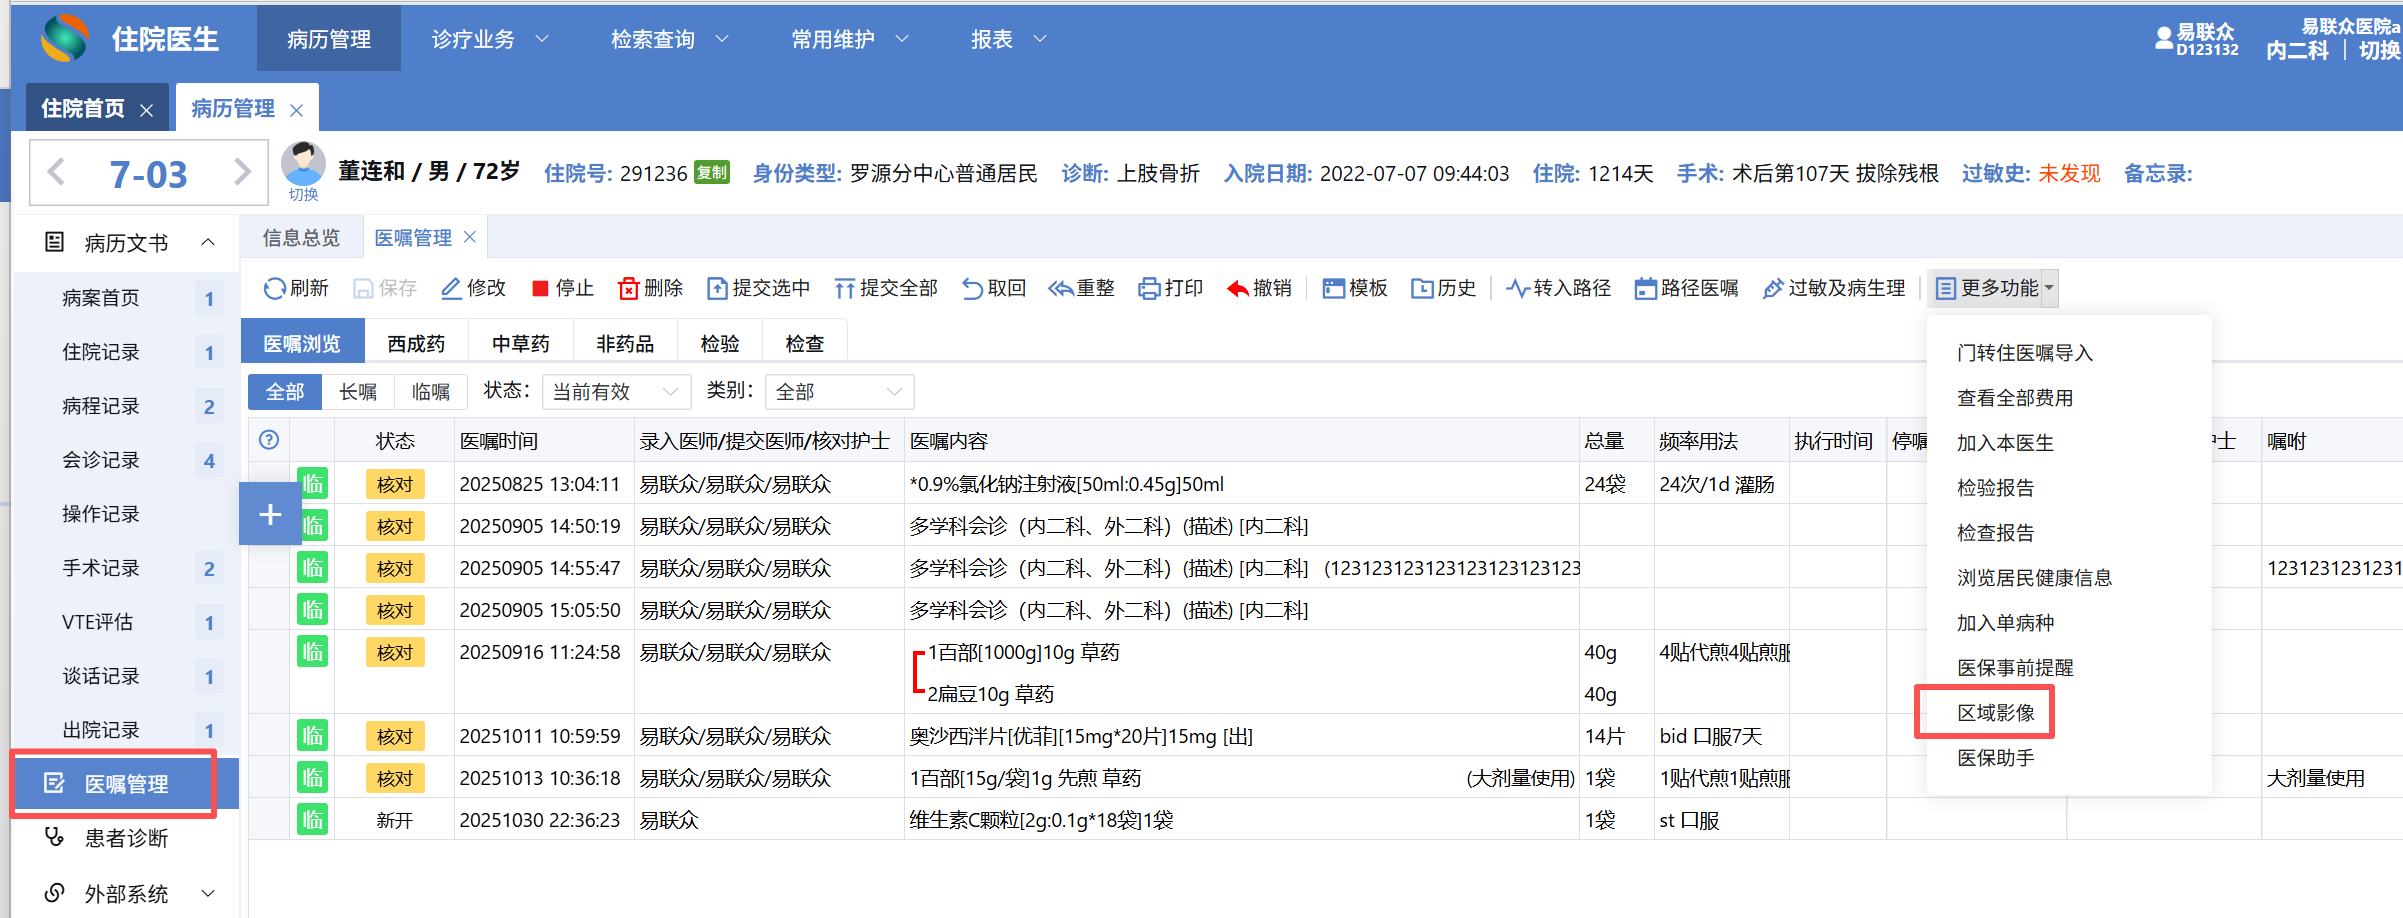
Task: Click the green 复制 badge beside 住院号
Action: click(x=712, y=173)
